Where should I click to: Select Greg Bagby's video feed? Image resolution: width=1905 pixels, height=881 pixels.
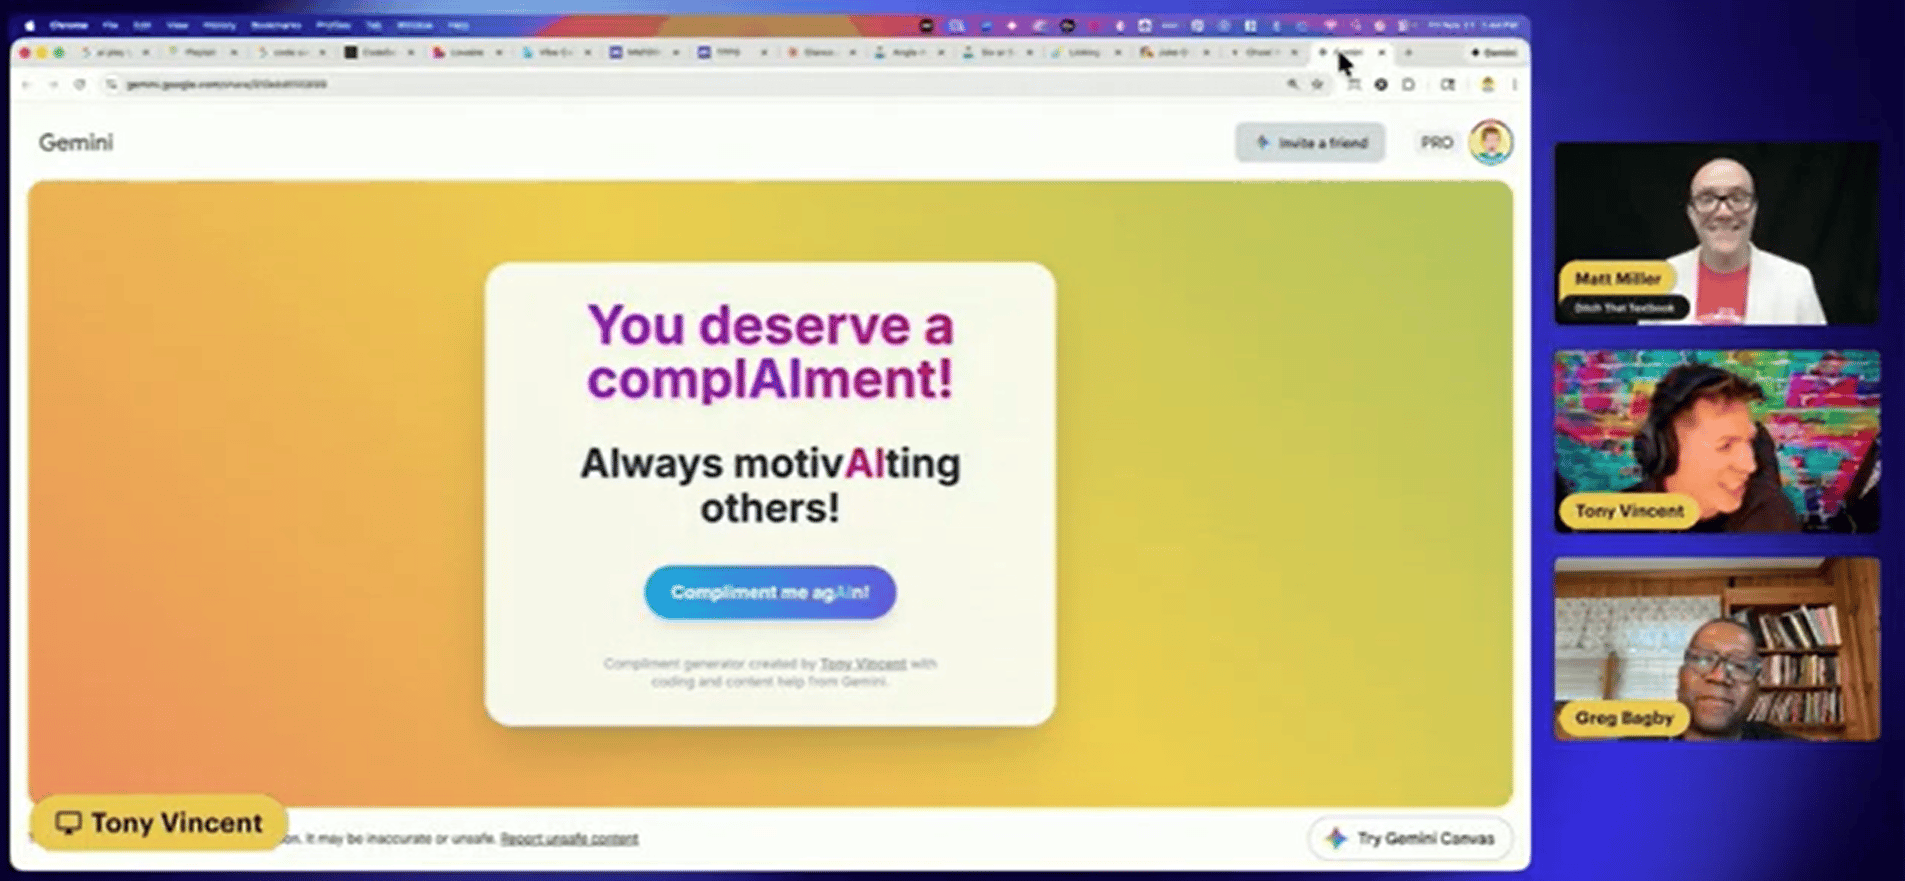(x=1717, y=649)
